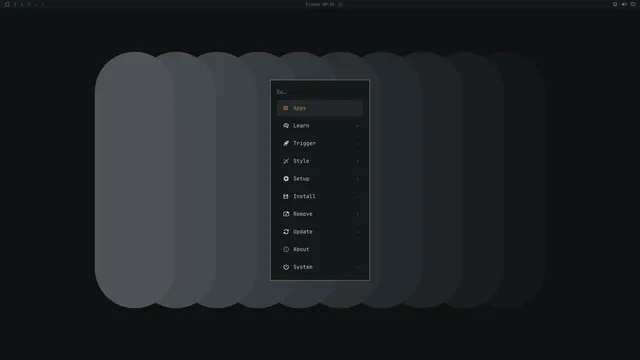Image resolution: width=640 pixels, height=360 pixels.
Task: Expand the Remove submenu chevron
Action: [358, 214]
